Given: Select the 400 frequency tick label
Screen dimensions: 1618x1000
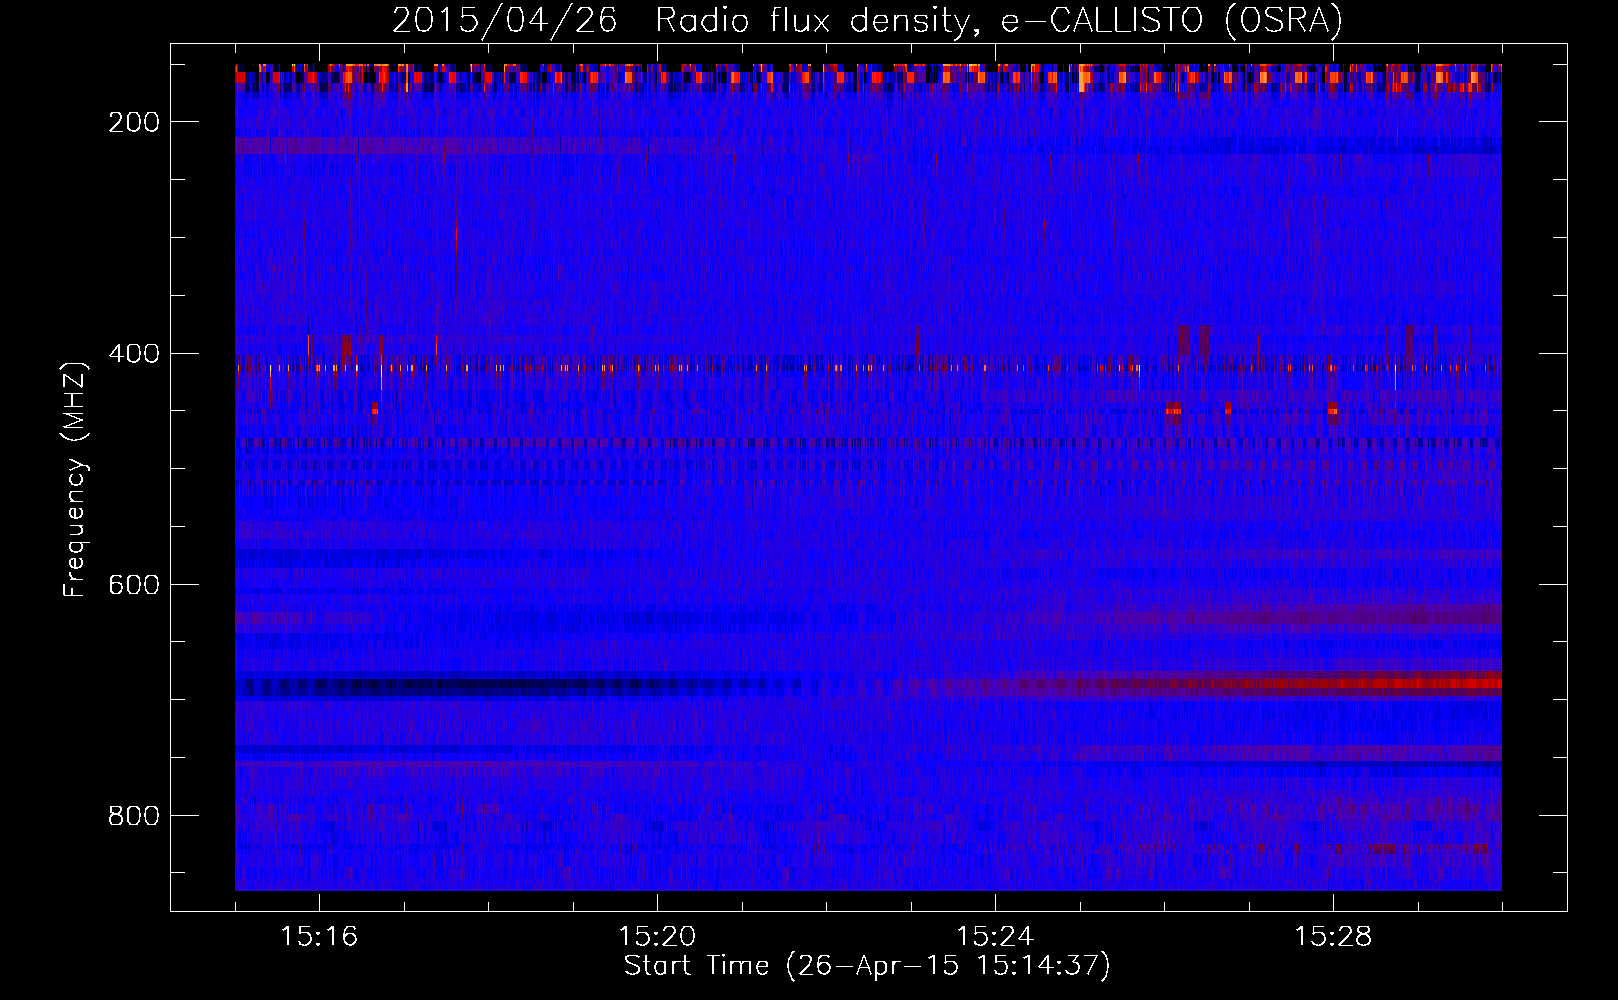Looking at the screenshot, I should (134, 354).
